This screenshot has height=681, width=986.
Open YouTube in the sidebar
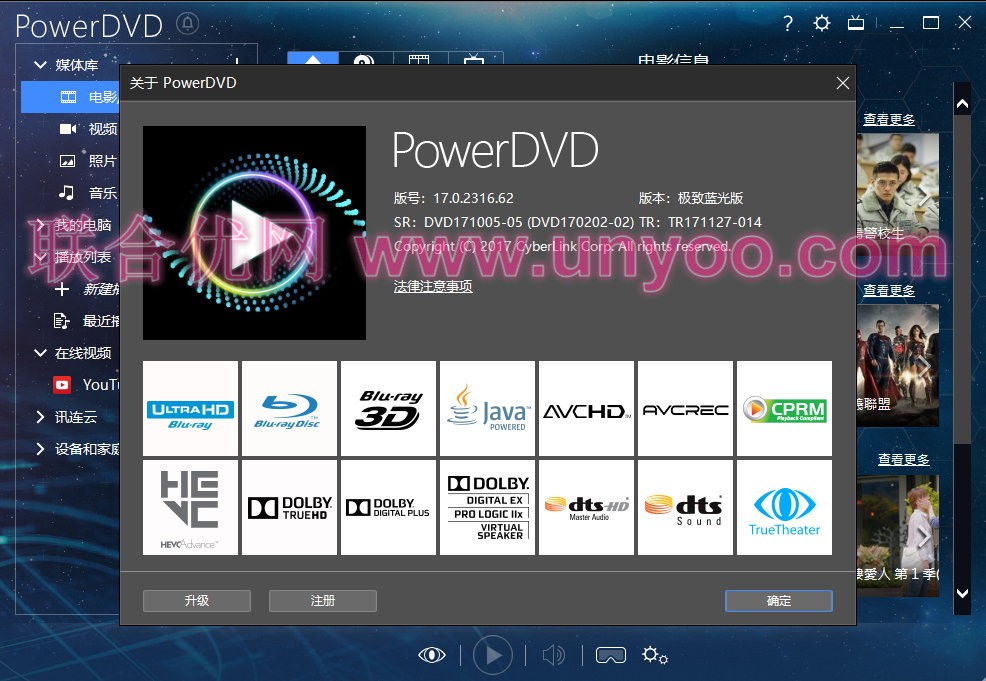tap(87, 385)
